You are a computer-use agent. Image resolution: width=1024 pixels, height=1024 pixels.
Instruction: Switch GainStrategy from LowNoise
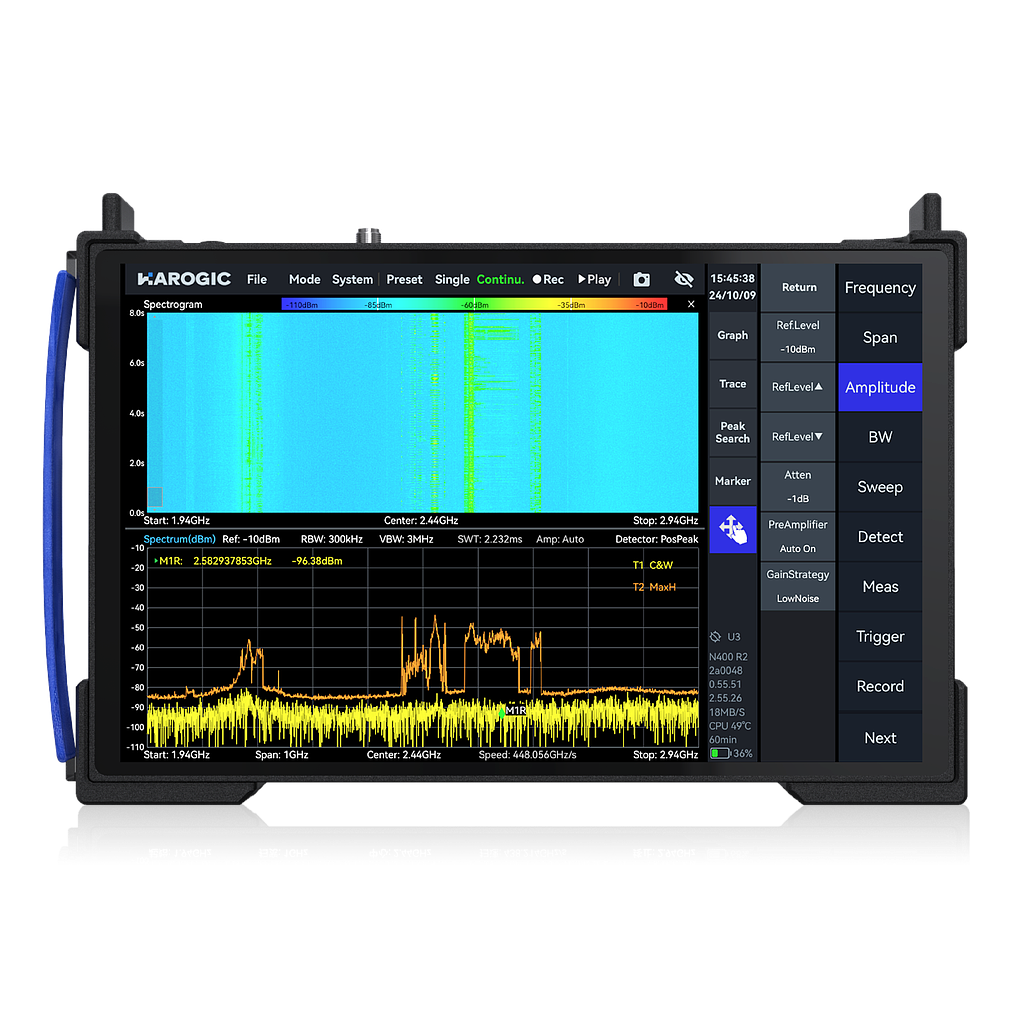(x=797, y=586)
